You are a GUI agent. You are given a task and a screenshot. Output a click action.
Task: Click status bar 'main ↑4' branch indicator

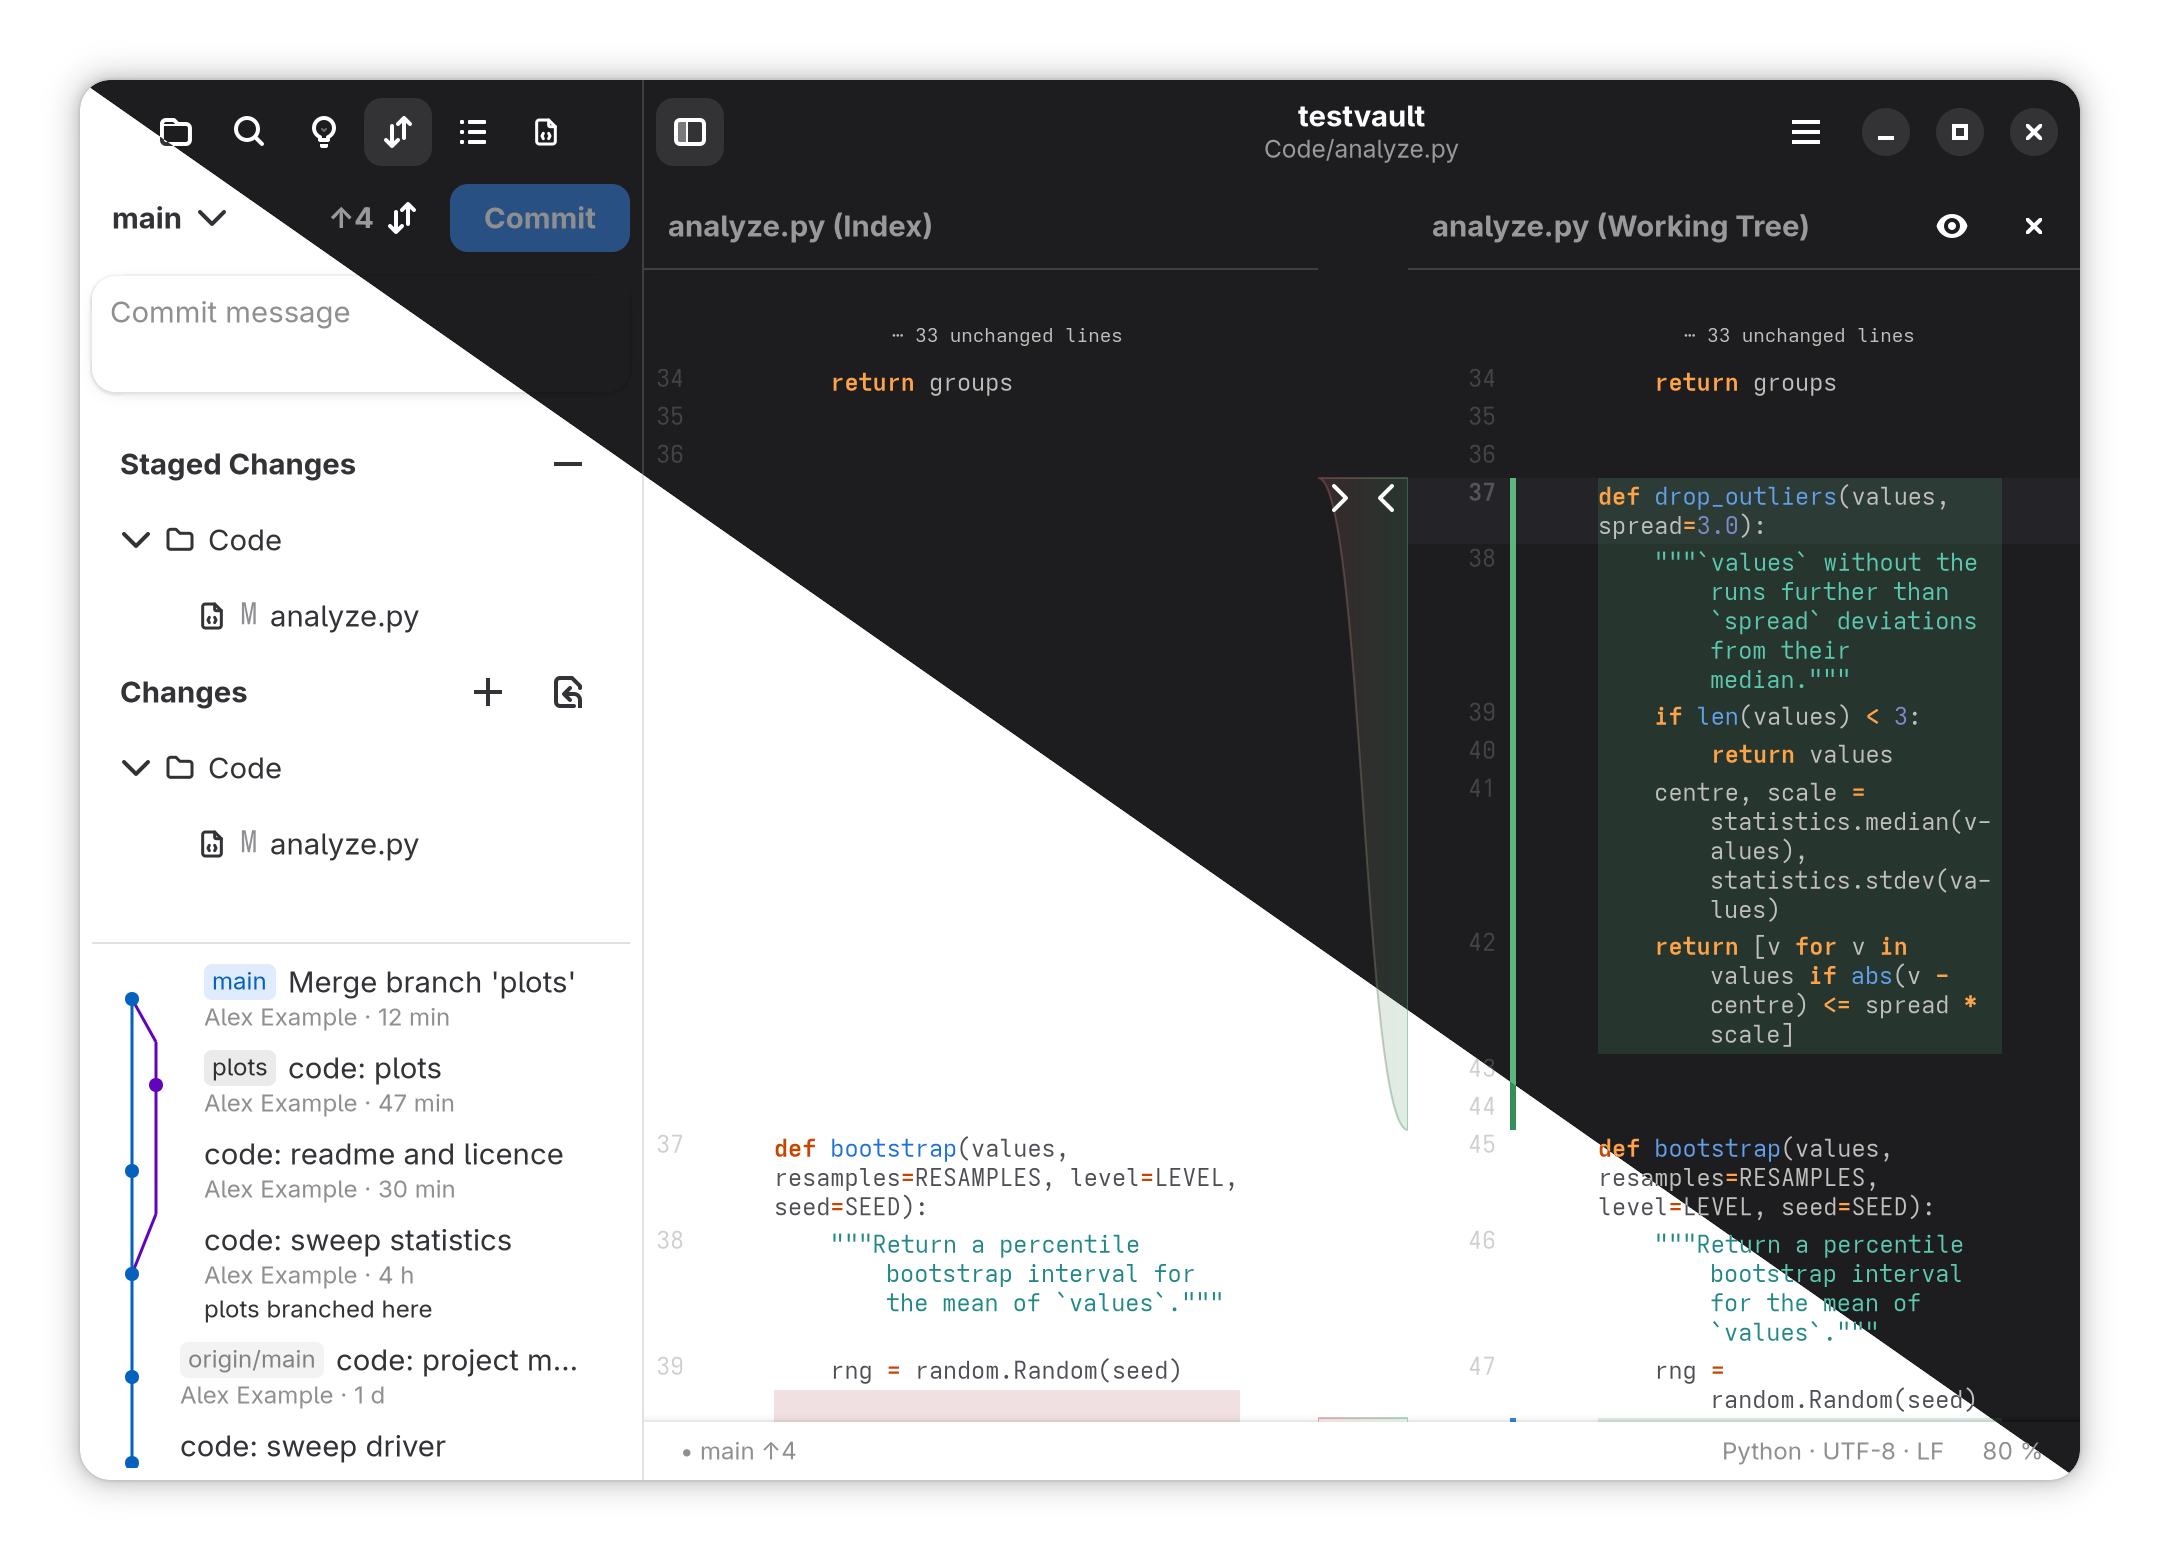(x=739, y=1451)
